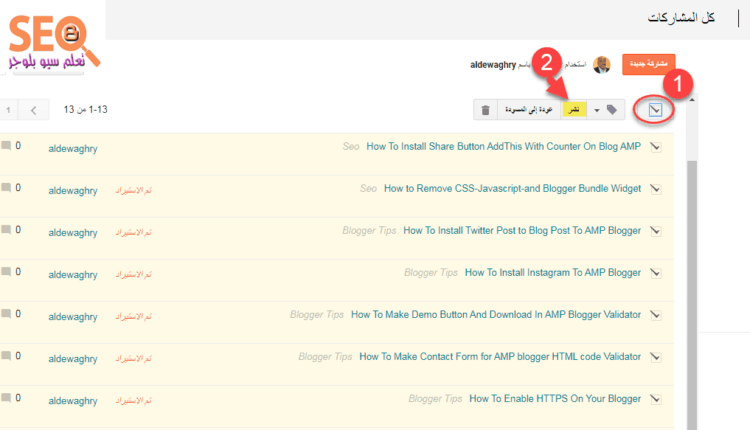Viewport: 750px width, 430px height.
Task: Check the Share Button AddThis post checkbox
Action: tap(656, 147)
